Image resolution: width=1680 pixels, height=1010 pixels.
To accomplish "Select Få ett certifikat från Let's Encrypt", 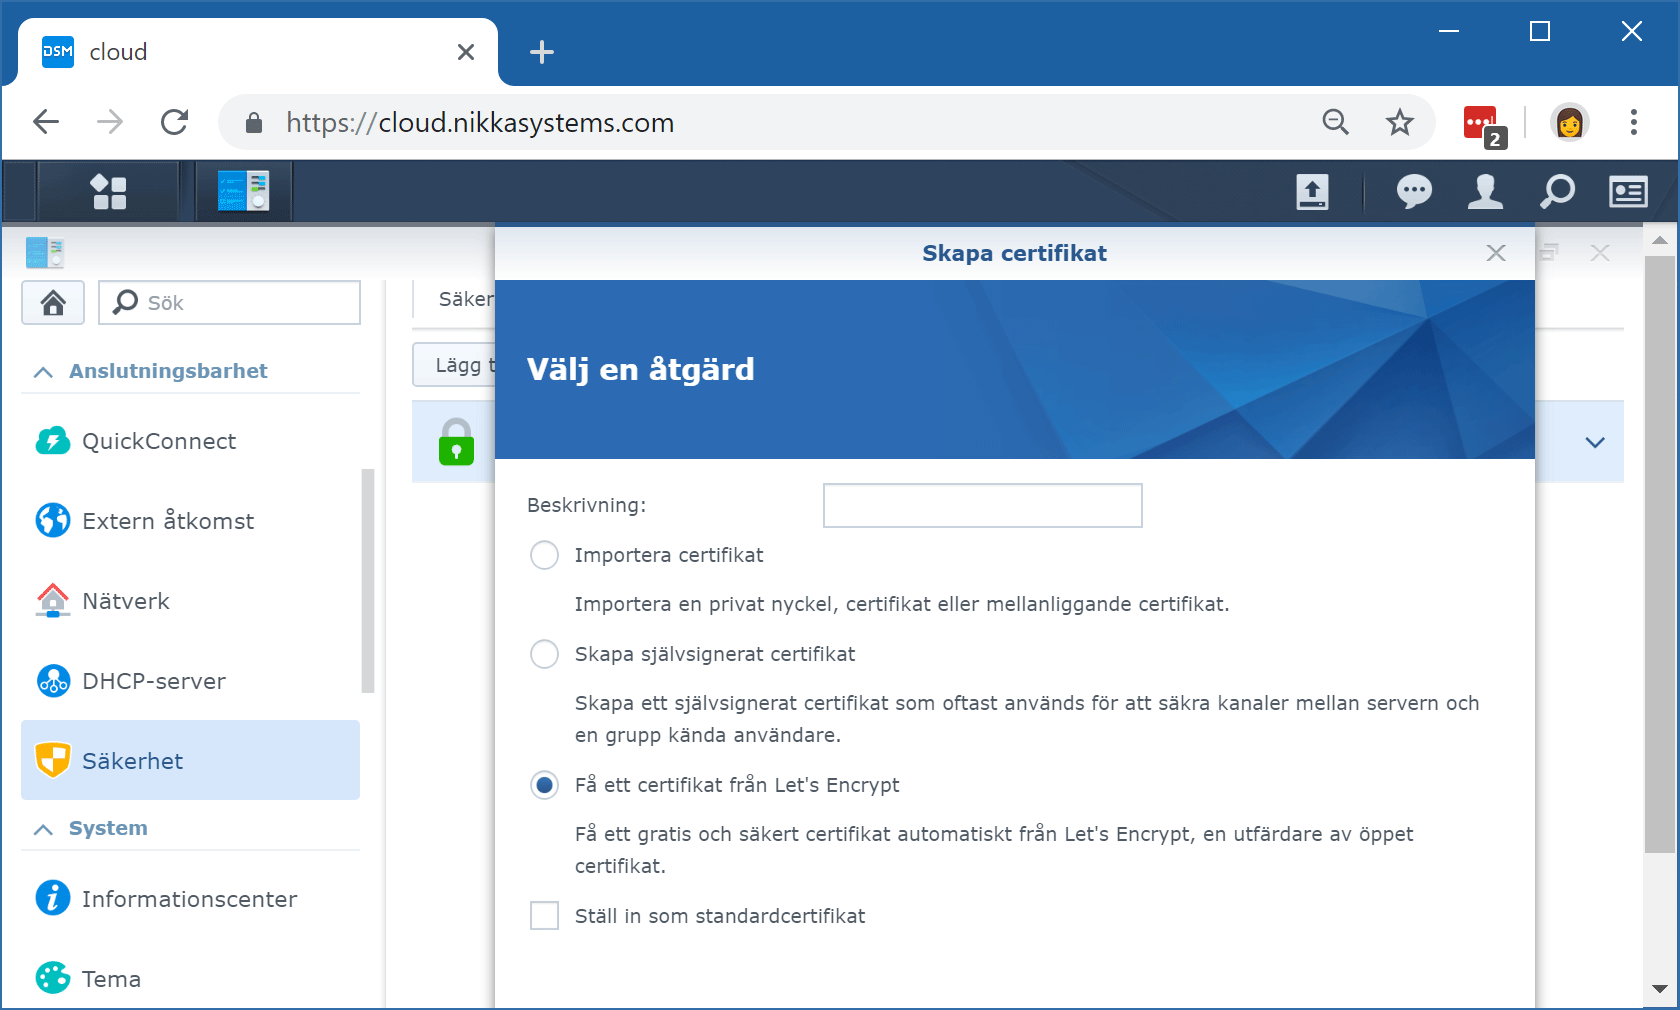I will (x=544, y=785).
